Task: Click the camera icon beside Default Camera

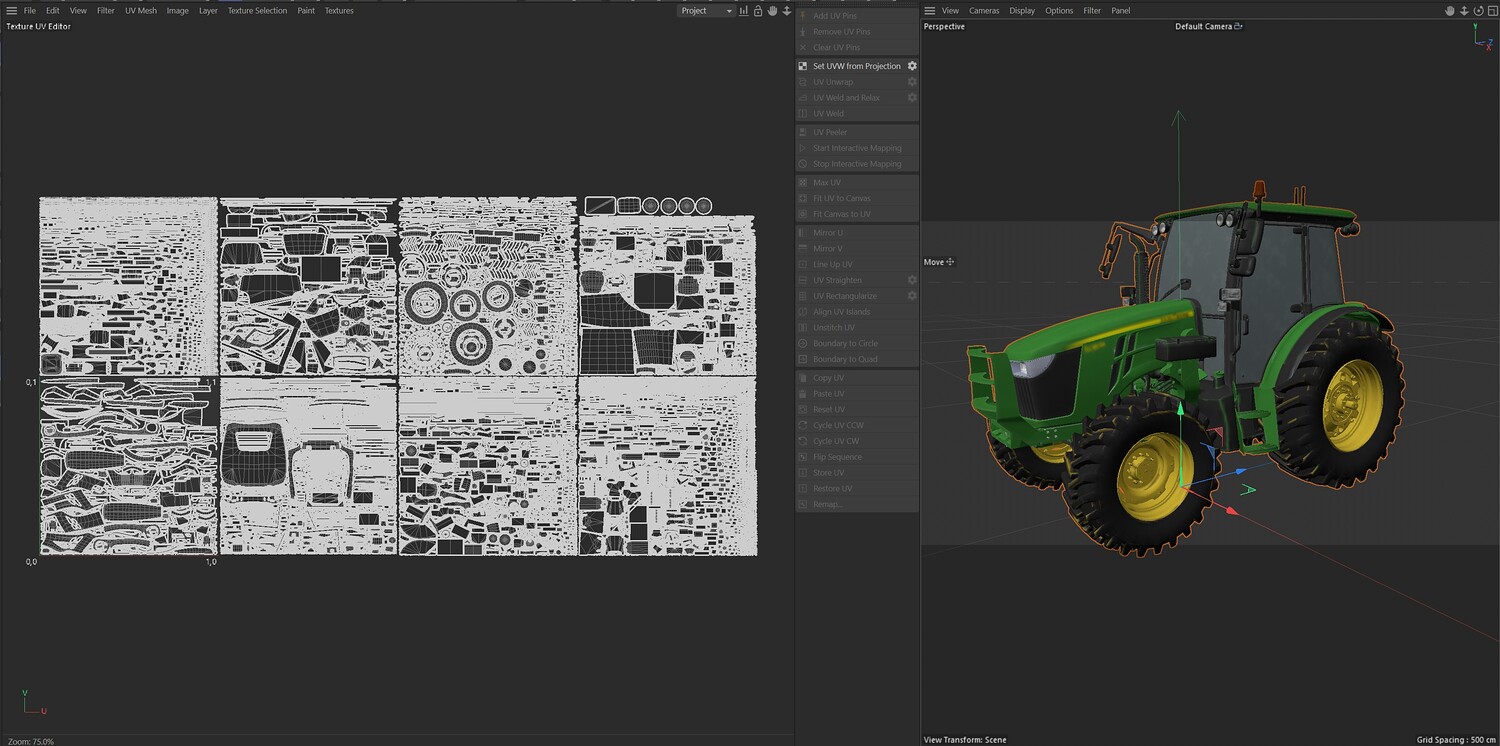Action: pos(1238,26)
